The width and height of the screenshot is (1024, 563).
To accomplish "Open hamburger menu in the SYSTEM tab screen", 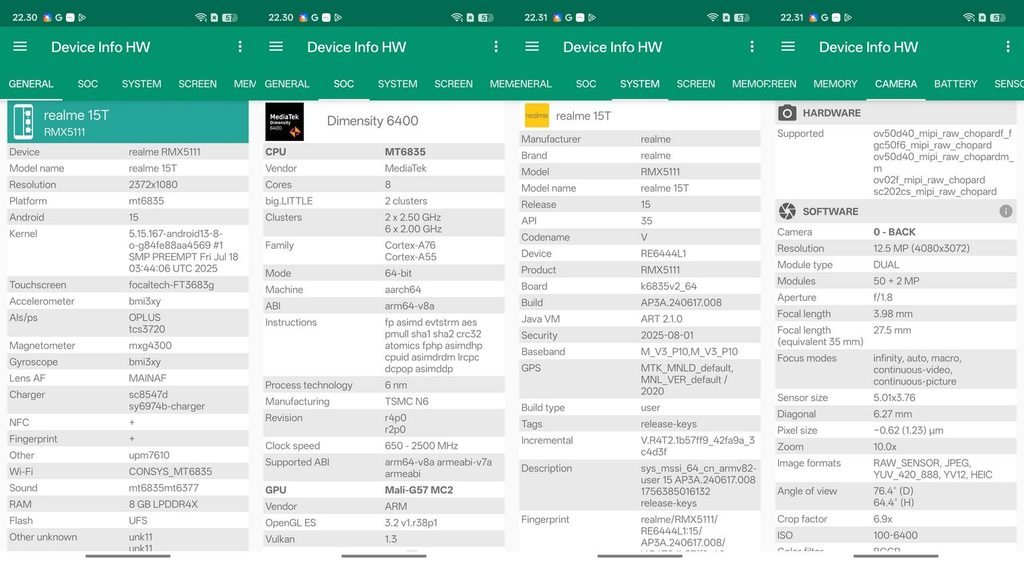I will [532, 46].
